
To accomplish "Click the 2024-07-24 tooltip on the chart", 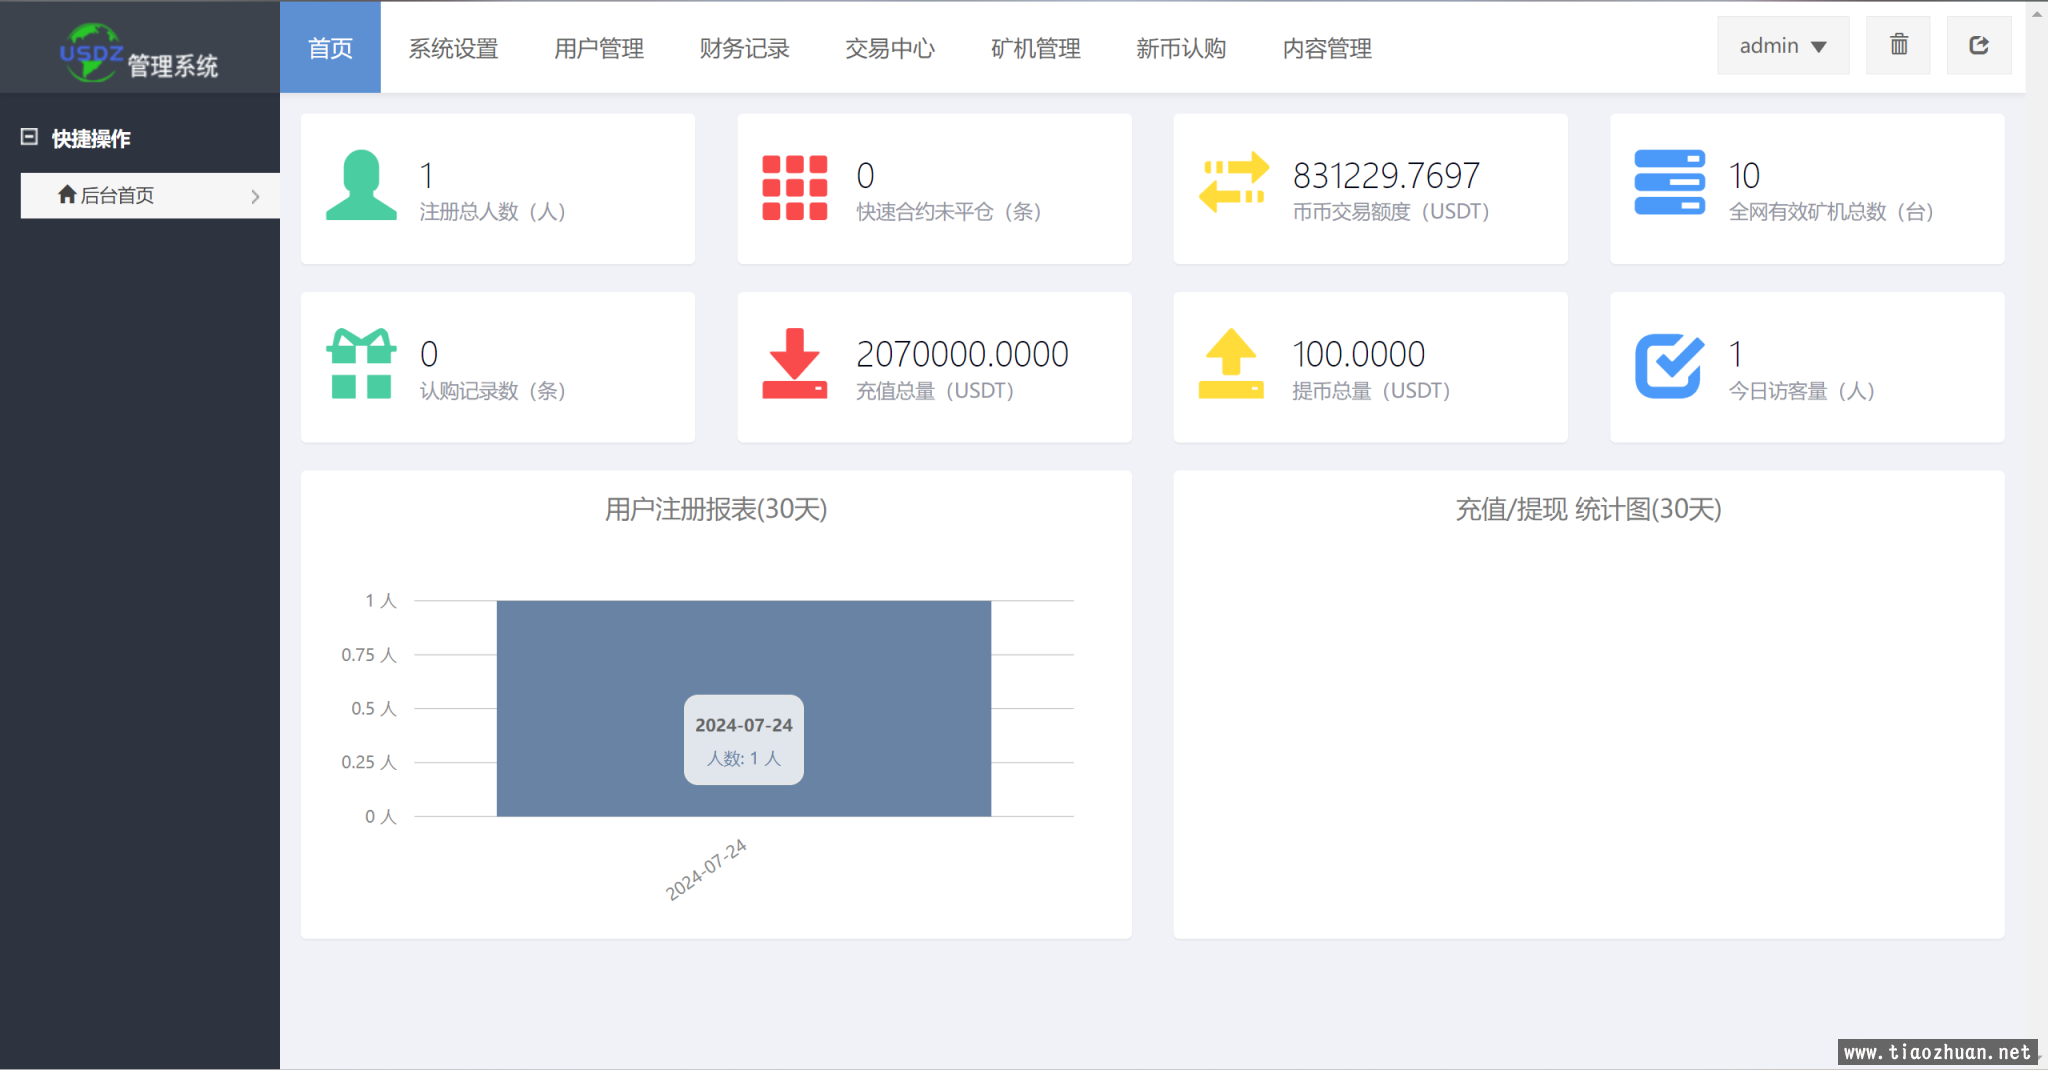I will click(743, 740).
